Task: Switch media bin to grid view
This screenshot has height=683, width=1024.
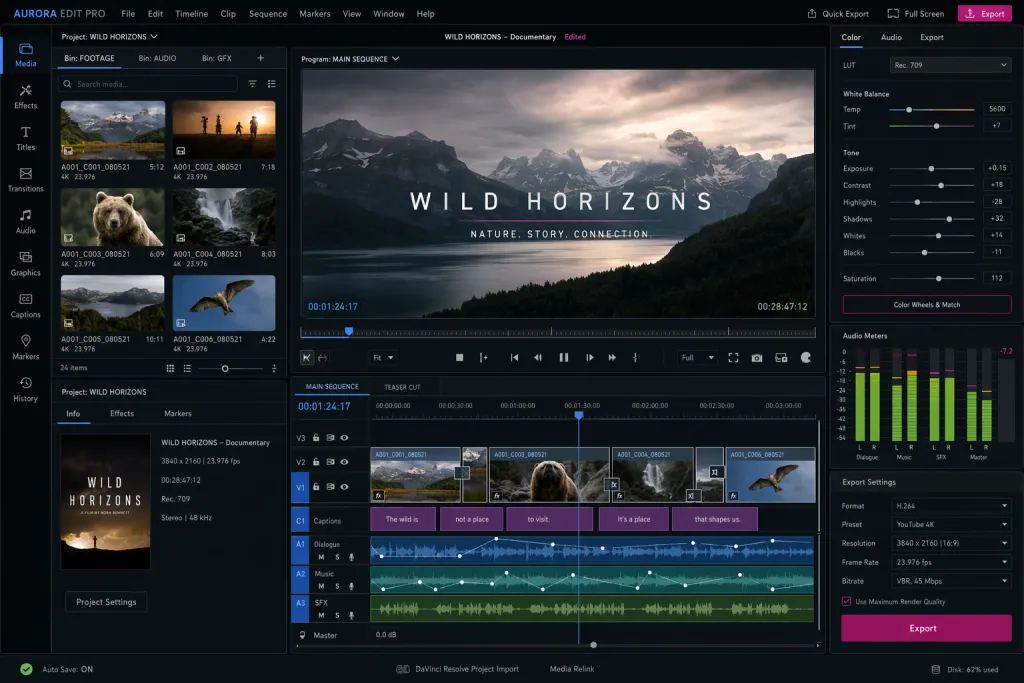Action: (170, 368)
